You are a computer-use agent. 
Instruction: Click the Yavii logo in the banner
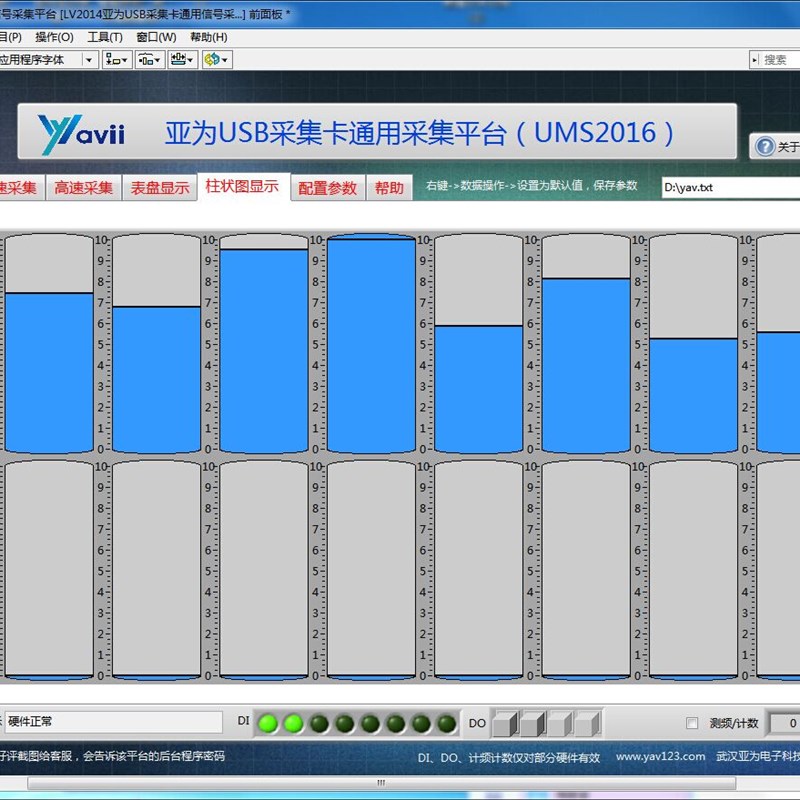coord(81,134)
